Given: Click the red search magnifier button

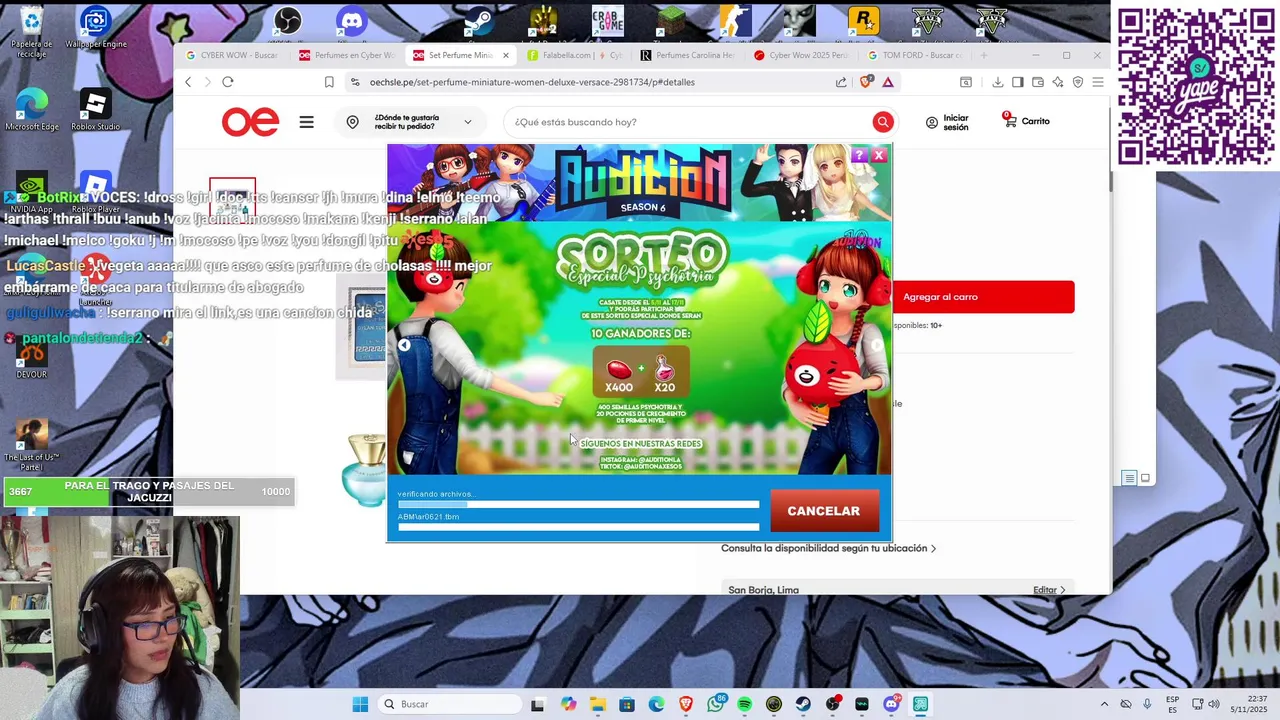Looking at the screenshot, I should coord(883,122).
